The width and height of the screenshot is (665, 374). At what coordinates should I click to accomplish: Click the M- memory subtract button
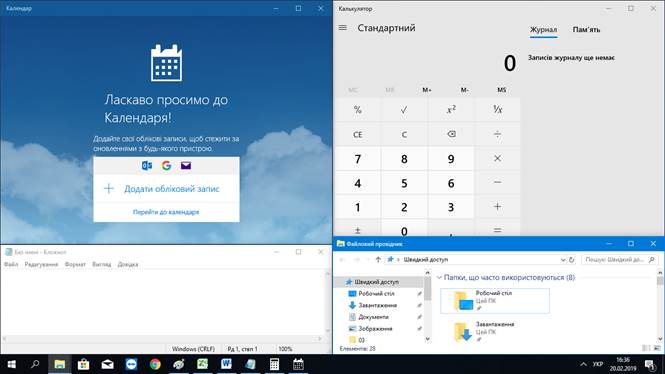(464, 90)
